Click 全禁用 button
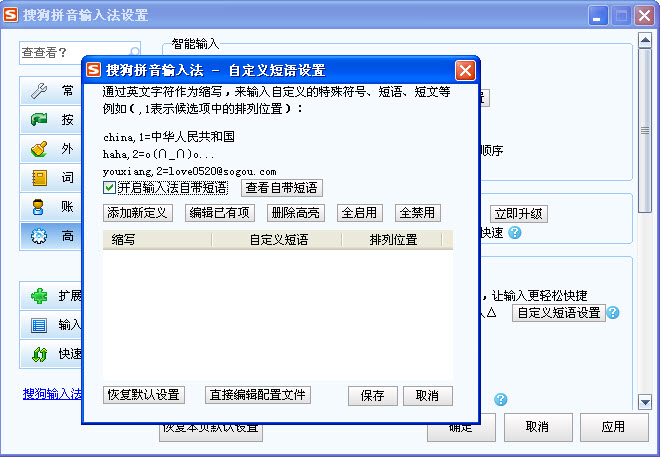Image resolution: width=661 pixels, height=457 pixels. coord(417,213)
